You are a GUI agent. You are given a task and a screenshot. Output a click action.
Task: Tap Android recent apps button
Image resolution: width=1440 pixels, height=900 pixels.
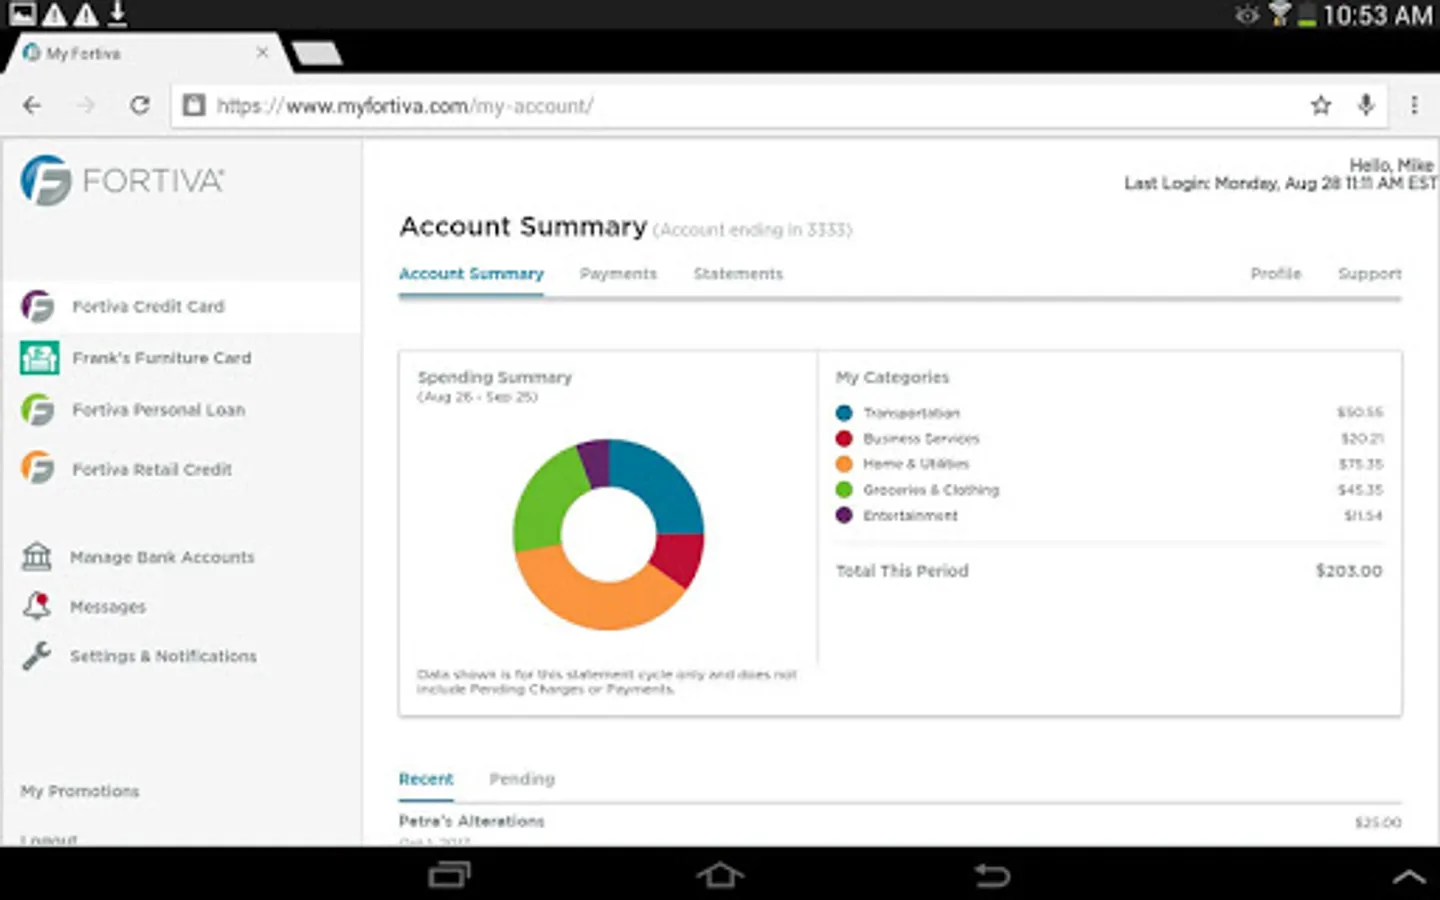pos(449,875)
